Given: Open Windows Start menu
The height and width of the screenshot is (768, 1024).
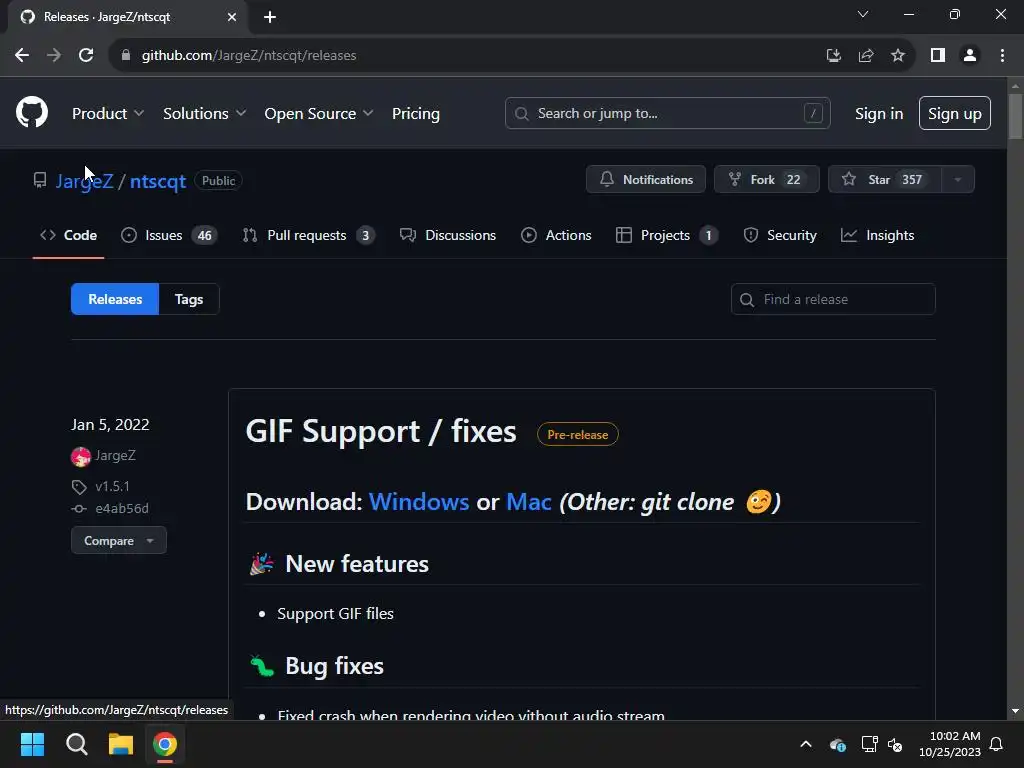Looking at the screenshot, I should pyautogui.click(x=32, y=744).
